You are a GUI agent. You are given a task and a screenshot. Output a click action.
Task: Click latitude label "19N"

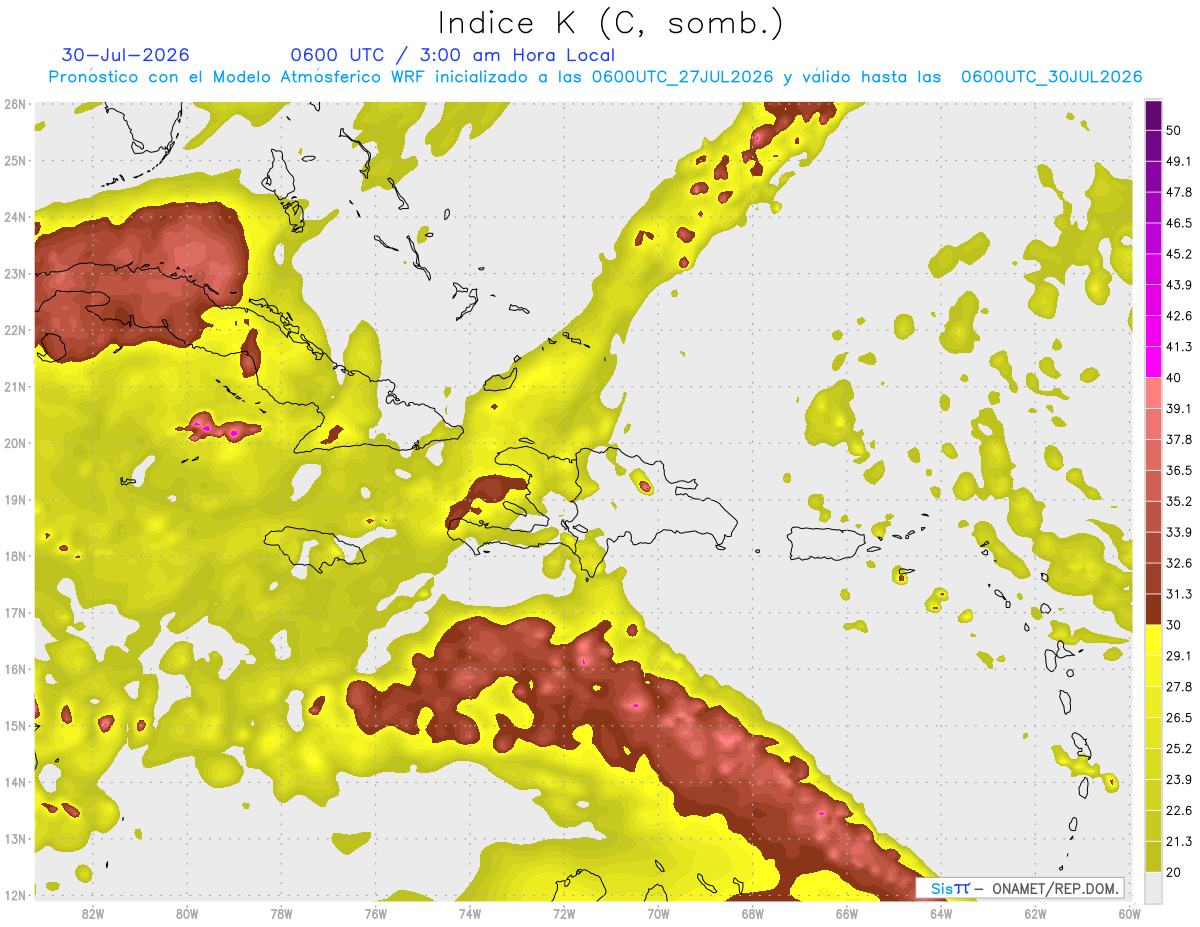15,500
